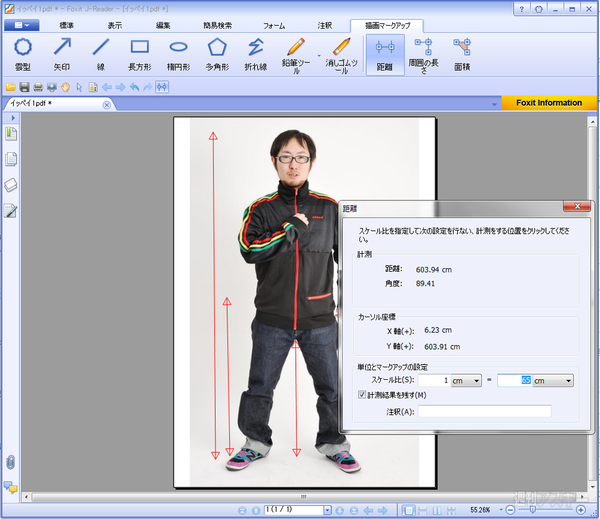Viewport: 600px width, 519px height.
Task: Go to the next page button
Action: (x=339, y=511)
